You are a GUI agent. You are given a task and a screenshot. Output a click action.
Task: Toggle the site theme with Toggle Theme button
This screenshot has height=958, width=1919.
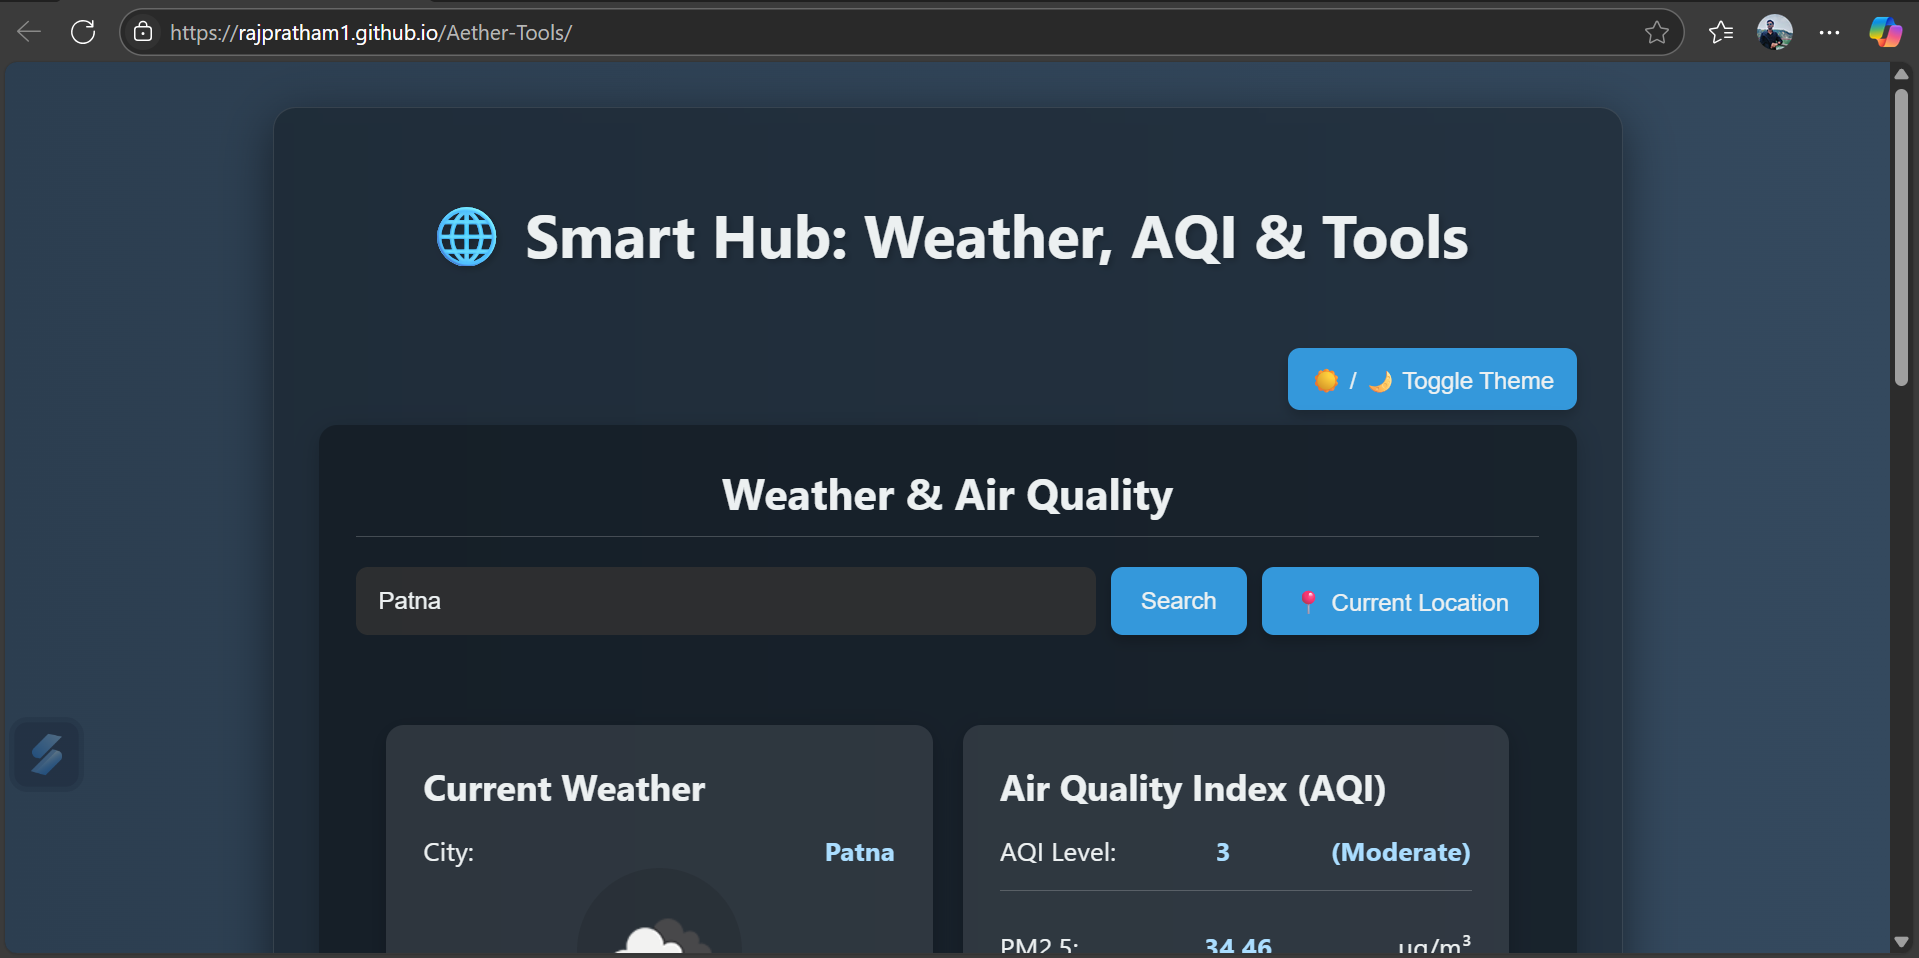[x=1431, y=379]
